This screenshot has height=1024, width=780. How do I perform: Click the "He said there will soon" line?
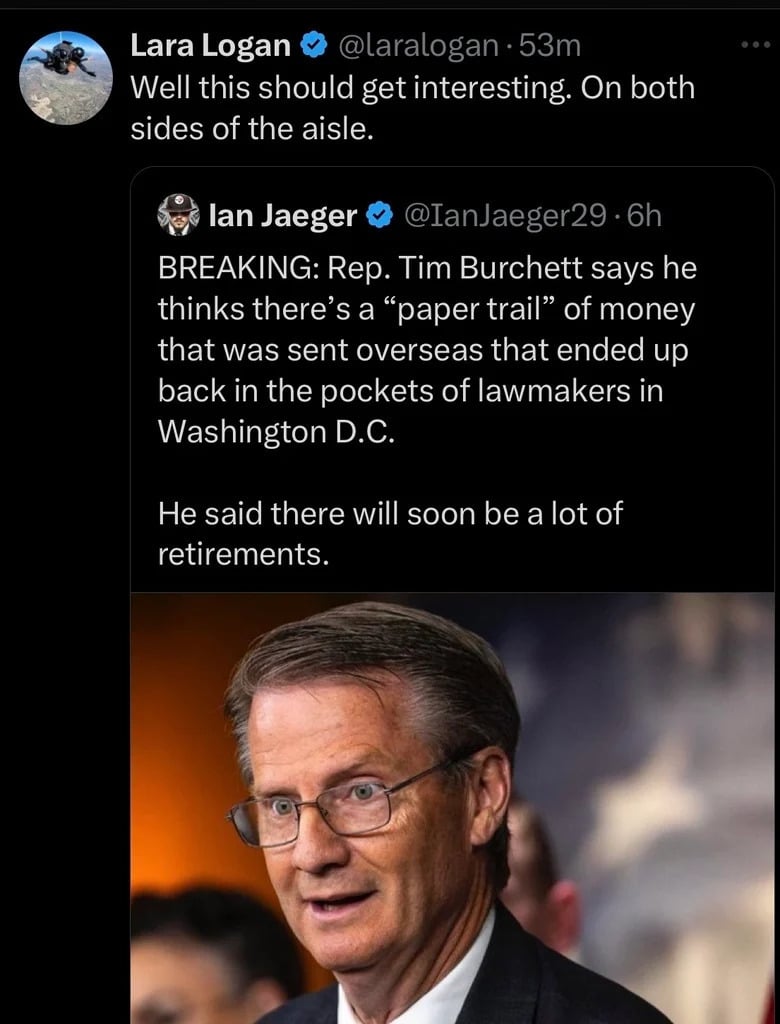coord(390,514)
